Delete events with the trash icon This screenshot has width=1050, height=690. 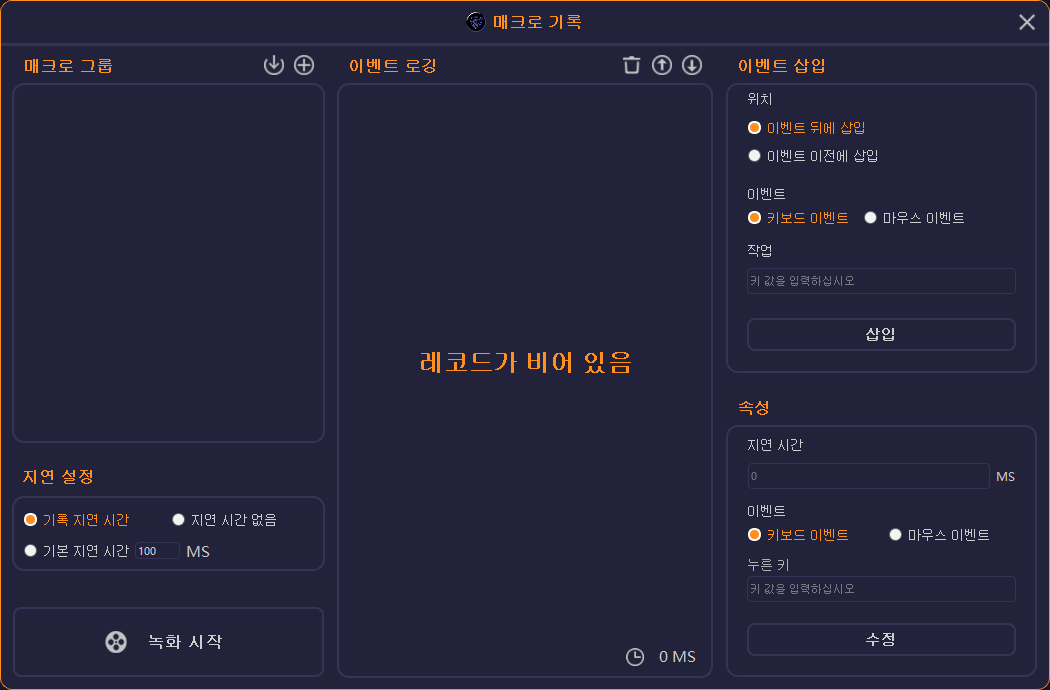point(631,65)
